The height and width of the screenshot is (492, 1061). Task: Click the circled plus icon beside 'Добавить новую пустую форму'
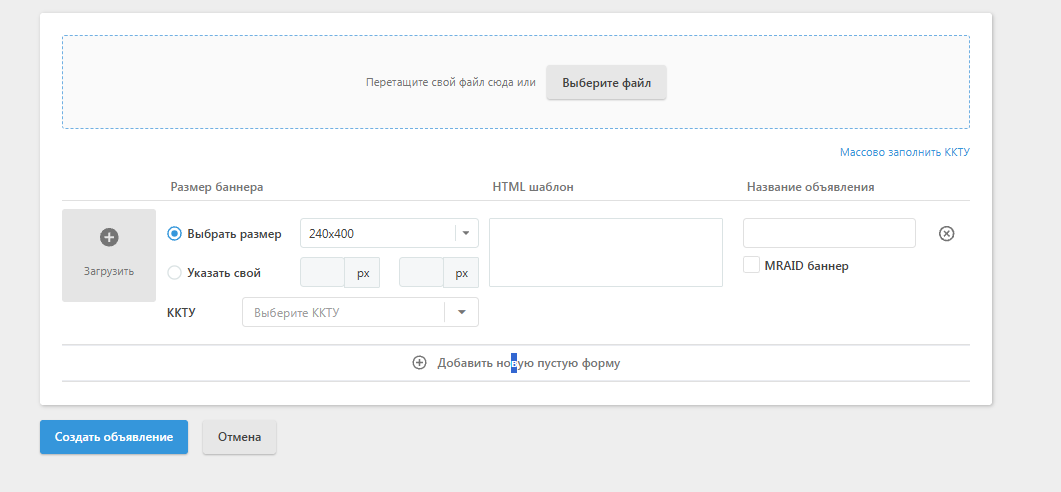(x=420, y=363)
